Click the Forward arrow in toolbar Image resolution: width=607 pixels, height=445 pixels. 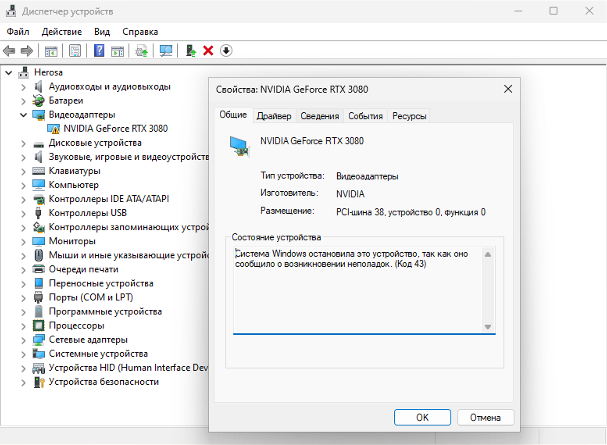pos(26,51)
